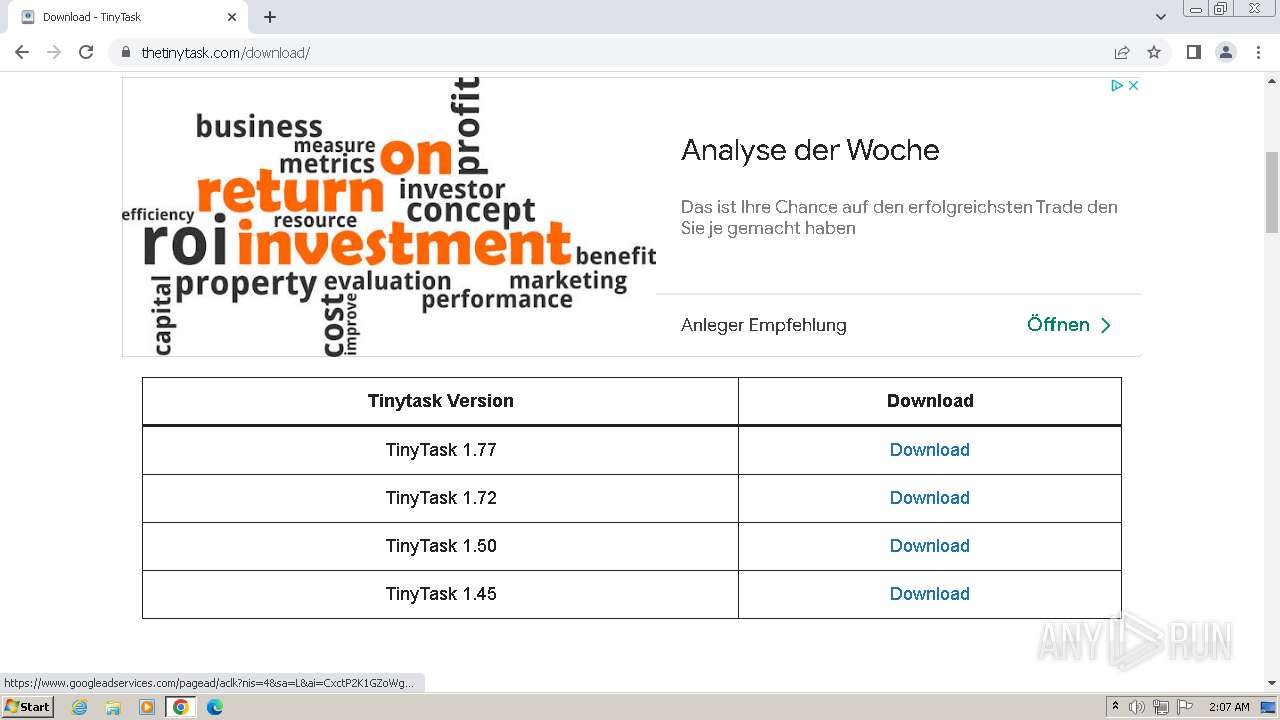Reload the current page
This screenshot has height=720, width=1280.
pyautogui.click(x=86, y=52)
